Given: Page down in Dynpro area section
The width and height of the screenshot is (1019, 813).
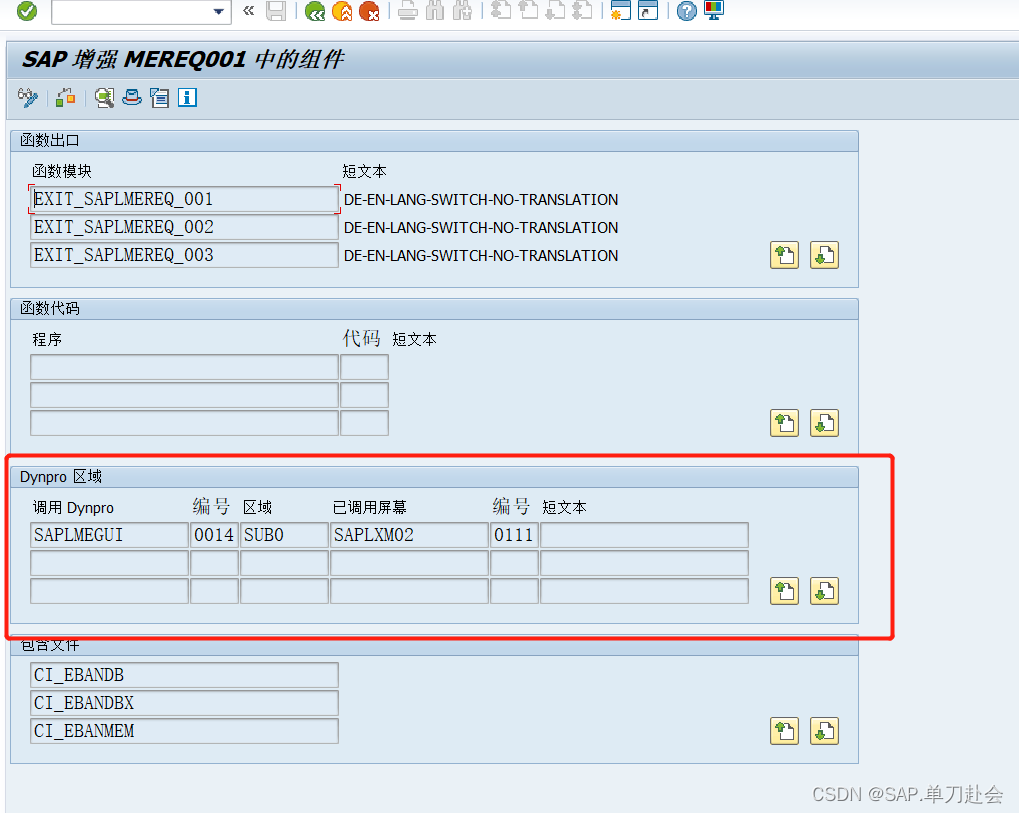Looking at the screenshot, I should 824,591.
